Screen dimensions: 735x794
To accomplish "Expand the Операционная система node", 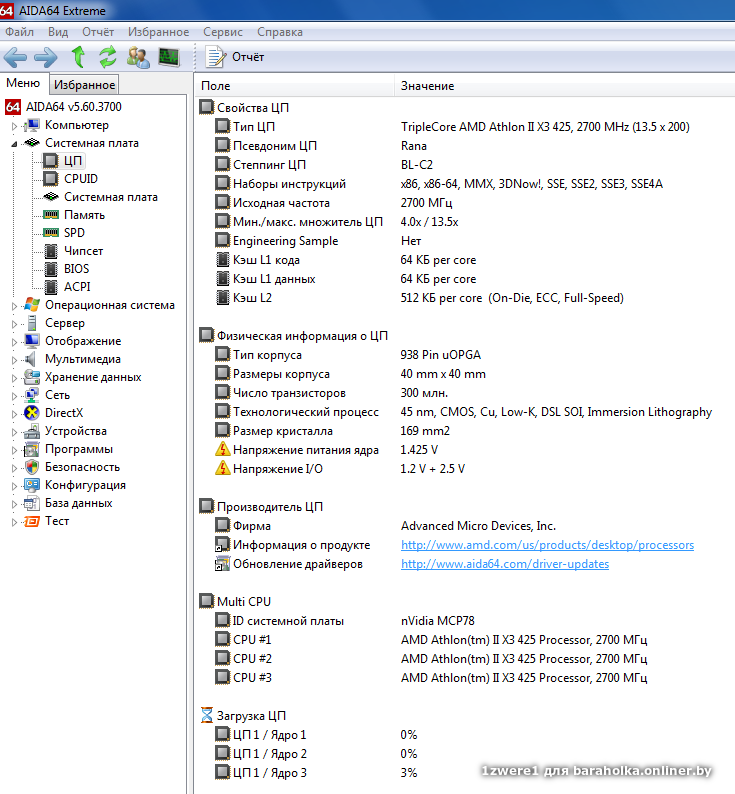I will click(14, 306).
